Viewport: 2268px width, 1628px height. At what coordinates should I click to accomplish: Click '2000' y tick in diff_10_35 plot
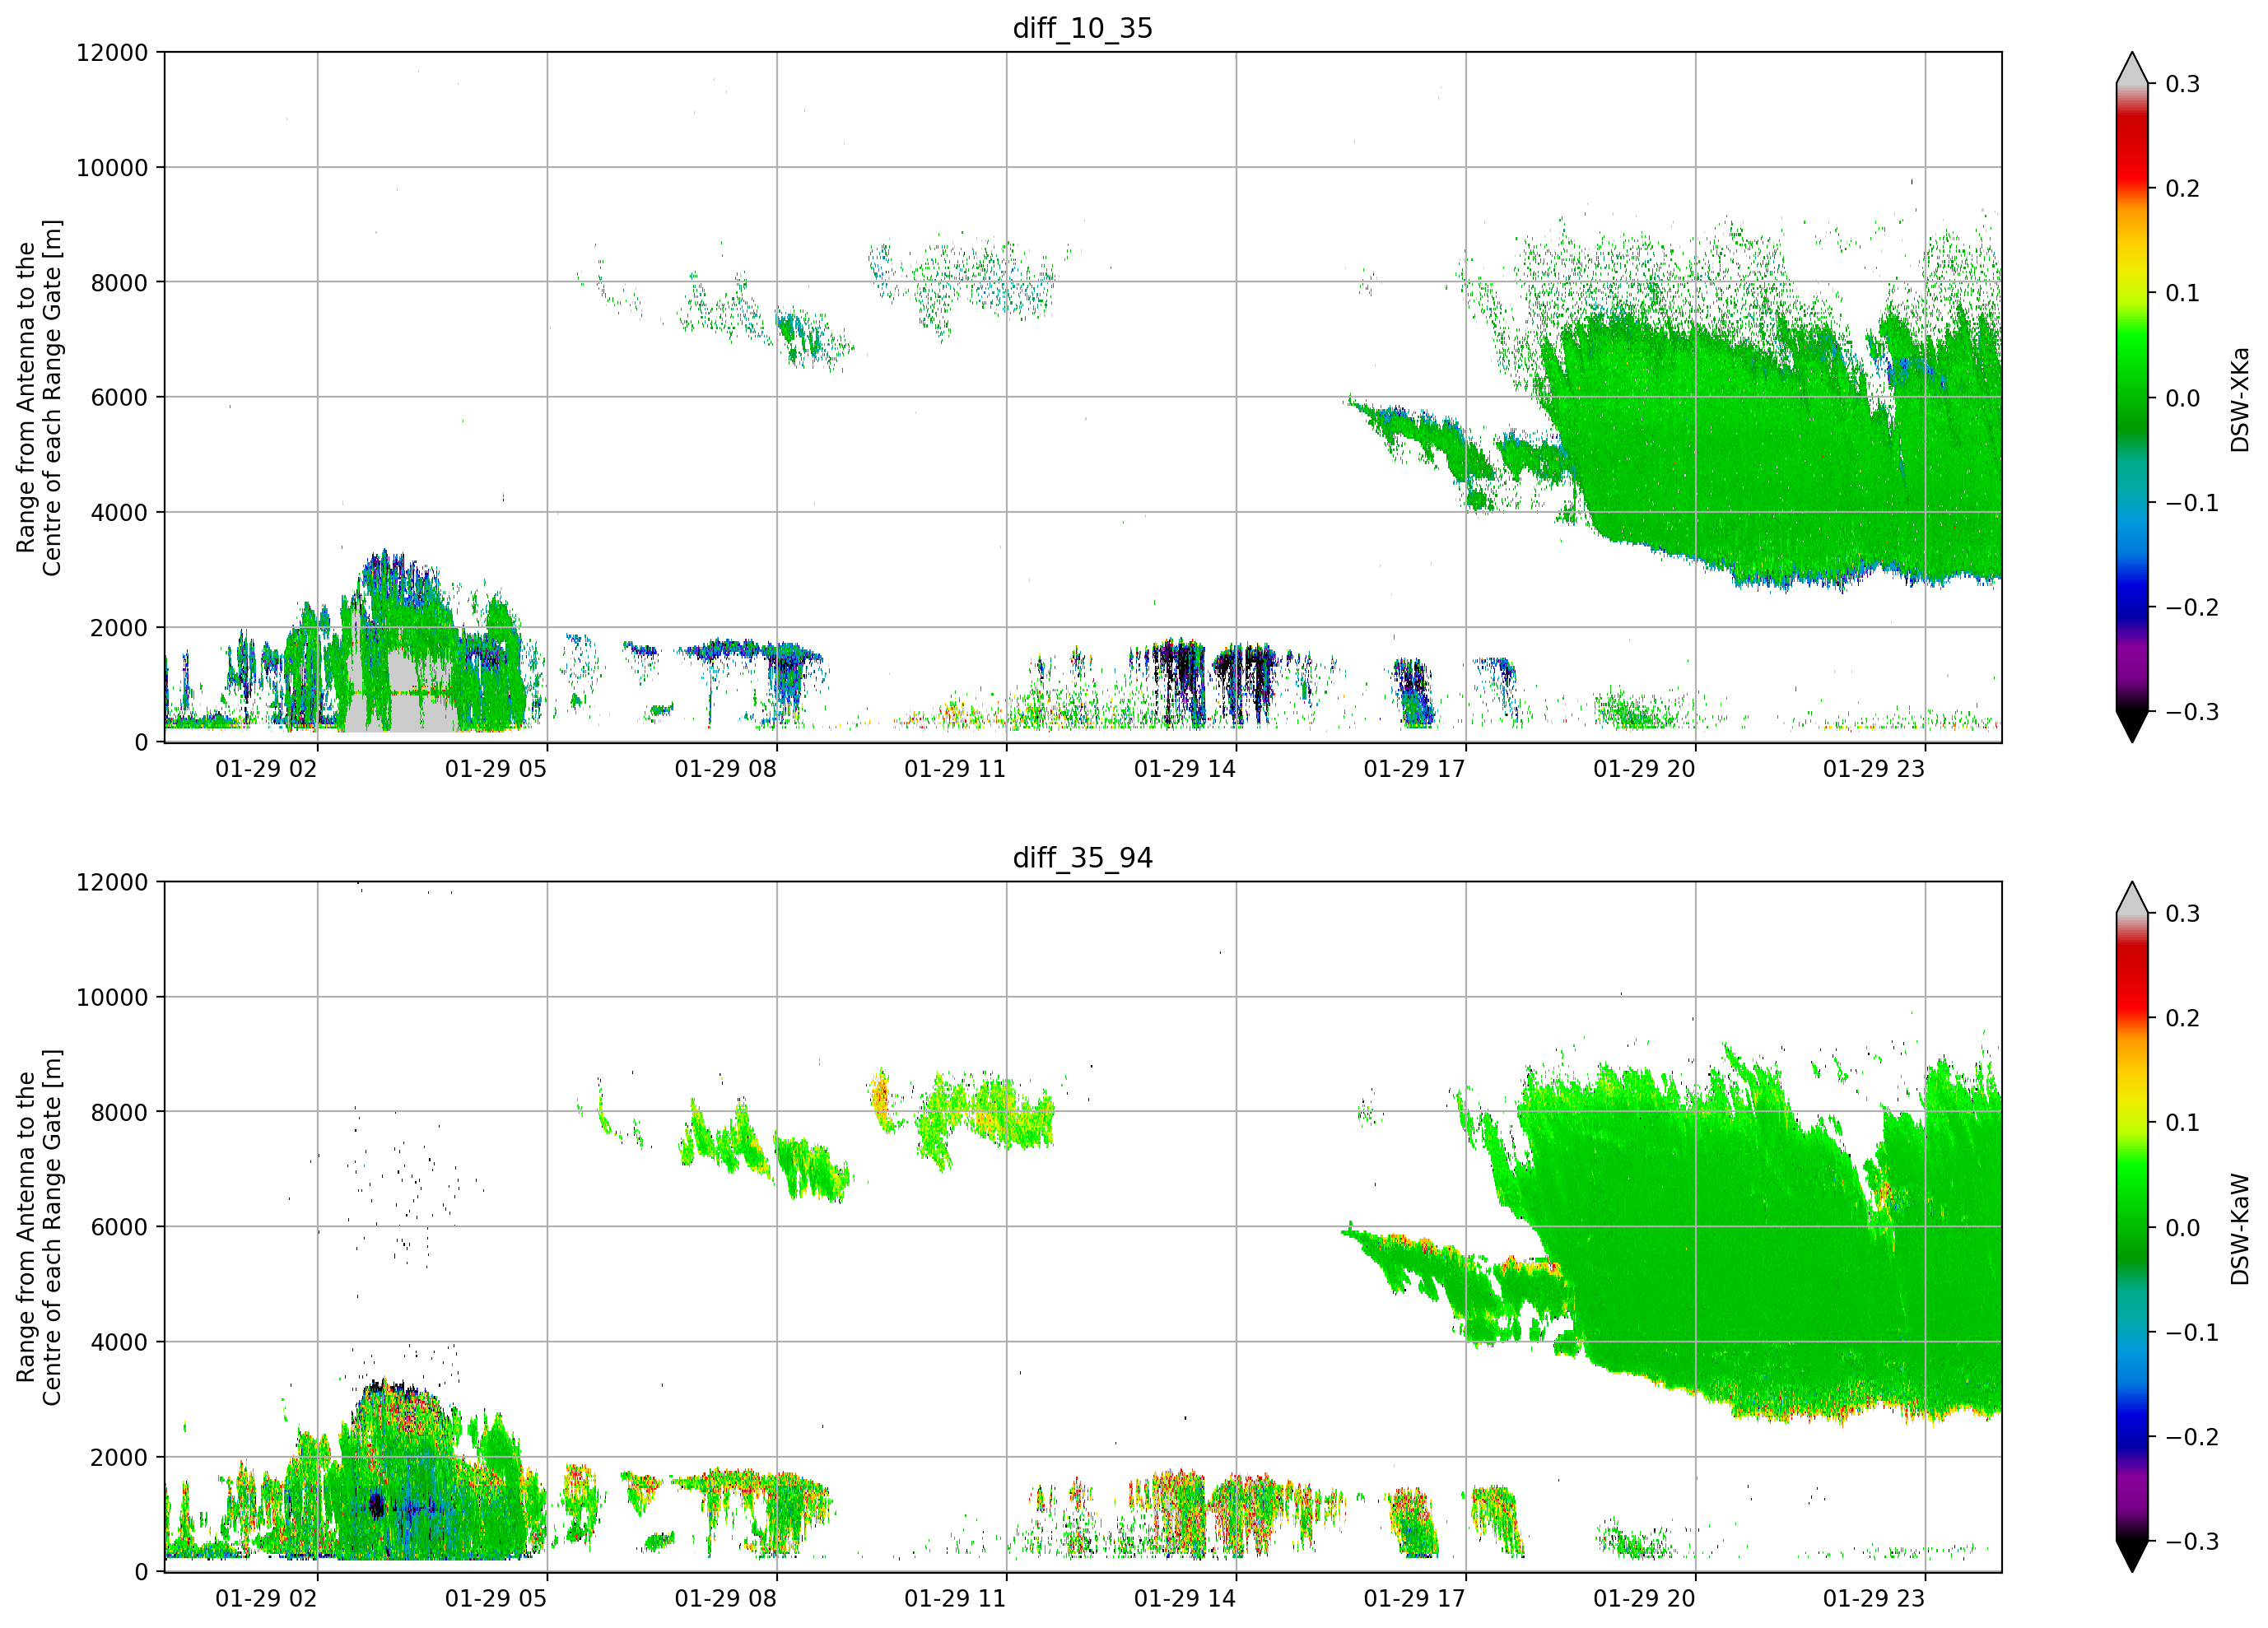pyautogui.click(x=119, y=627)
